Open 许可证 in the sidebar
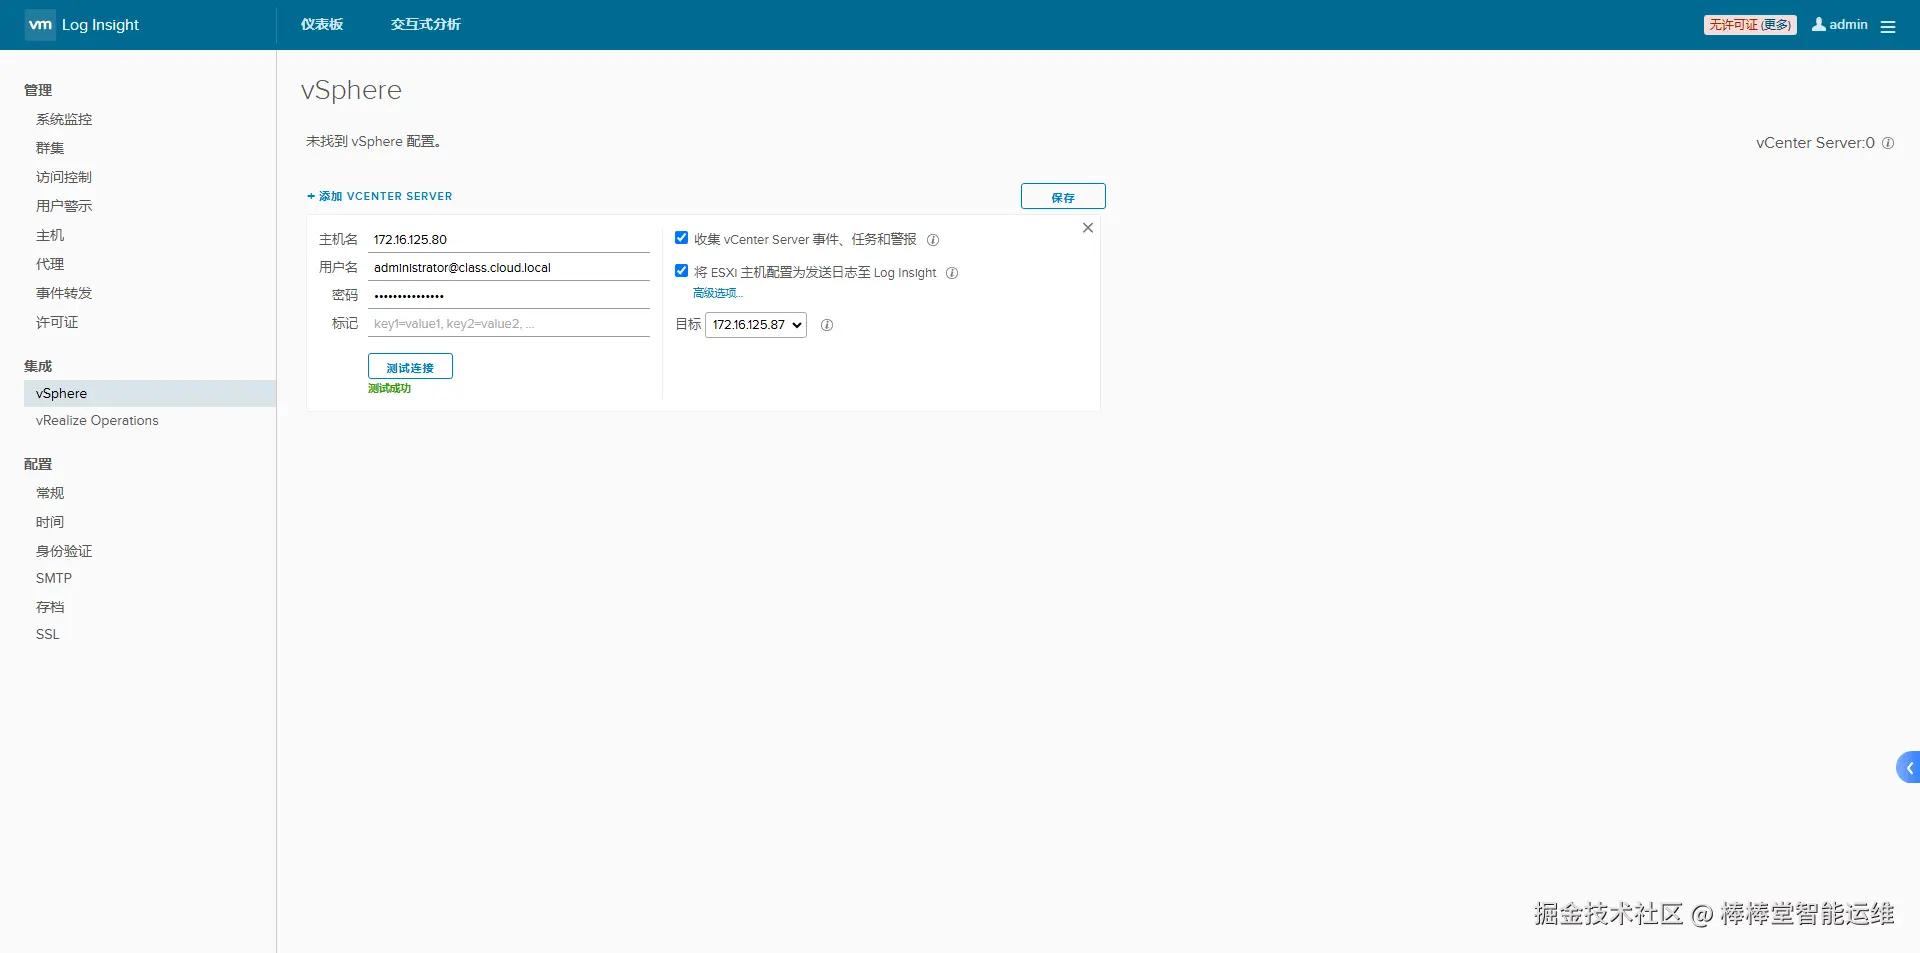Viewport: 1920px width, 953px height. [57, 322]
